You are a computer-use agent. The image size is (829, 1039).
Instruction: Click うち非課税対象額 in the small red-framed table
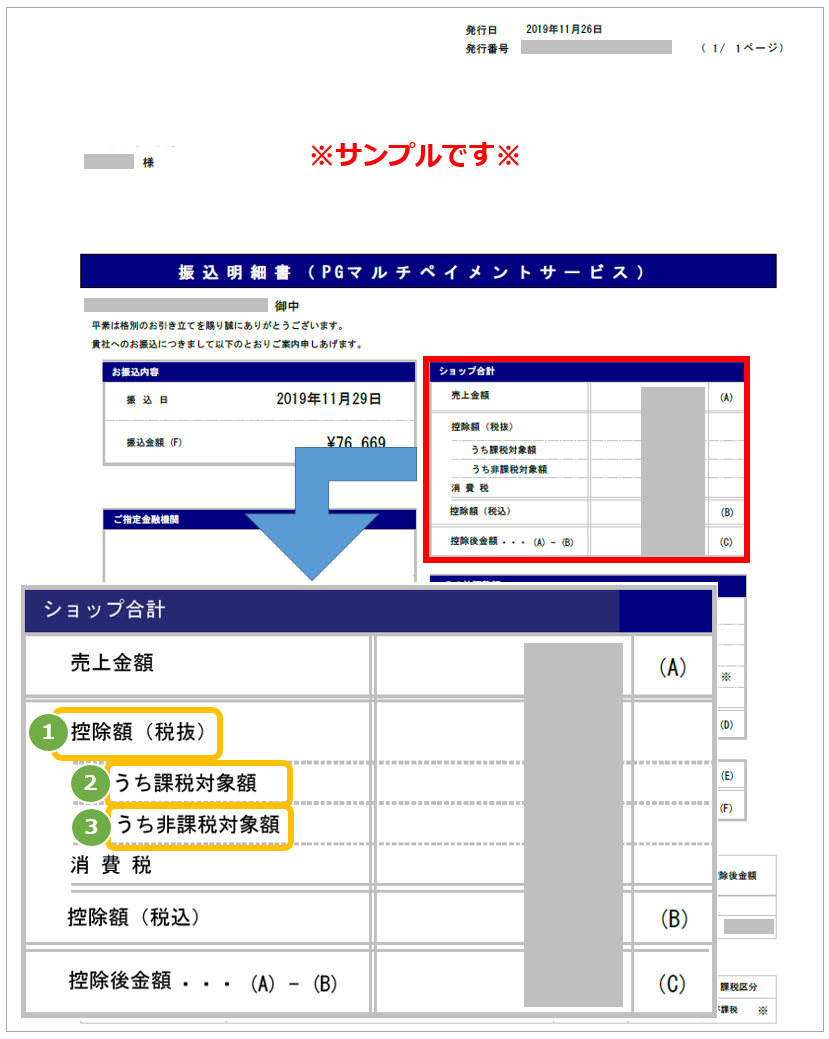509,469
